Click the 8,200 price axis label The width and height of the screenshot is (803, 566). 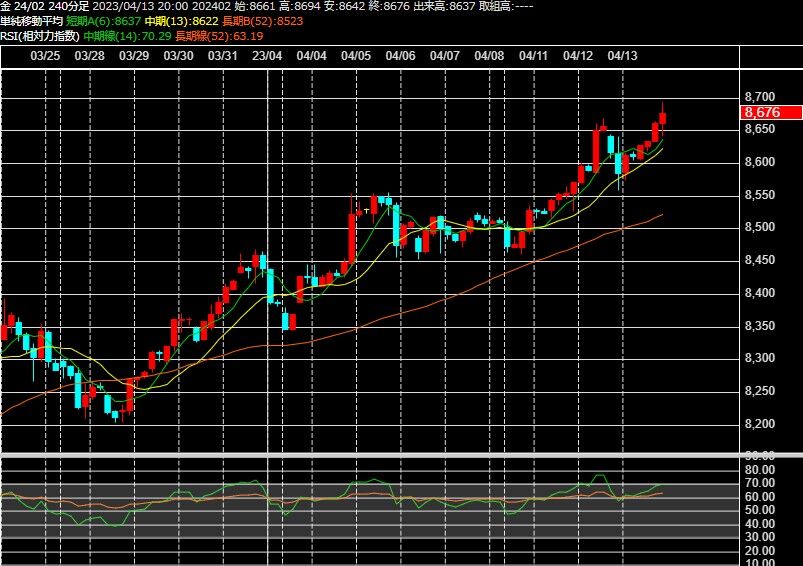pyautogui.click(x=760, y=424)
